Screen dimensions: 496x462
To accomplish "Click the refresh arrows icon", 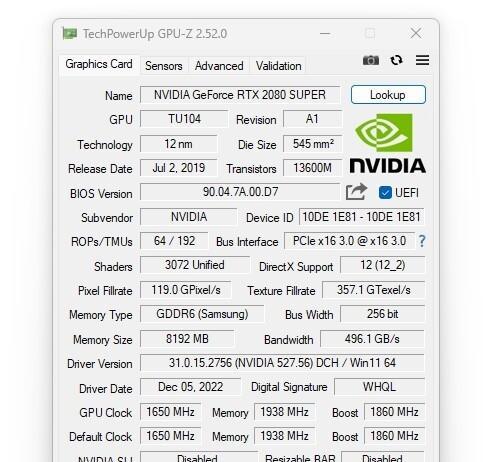I will coord(396,60).
